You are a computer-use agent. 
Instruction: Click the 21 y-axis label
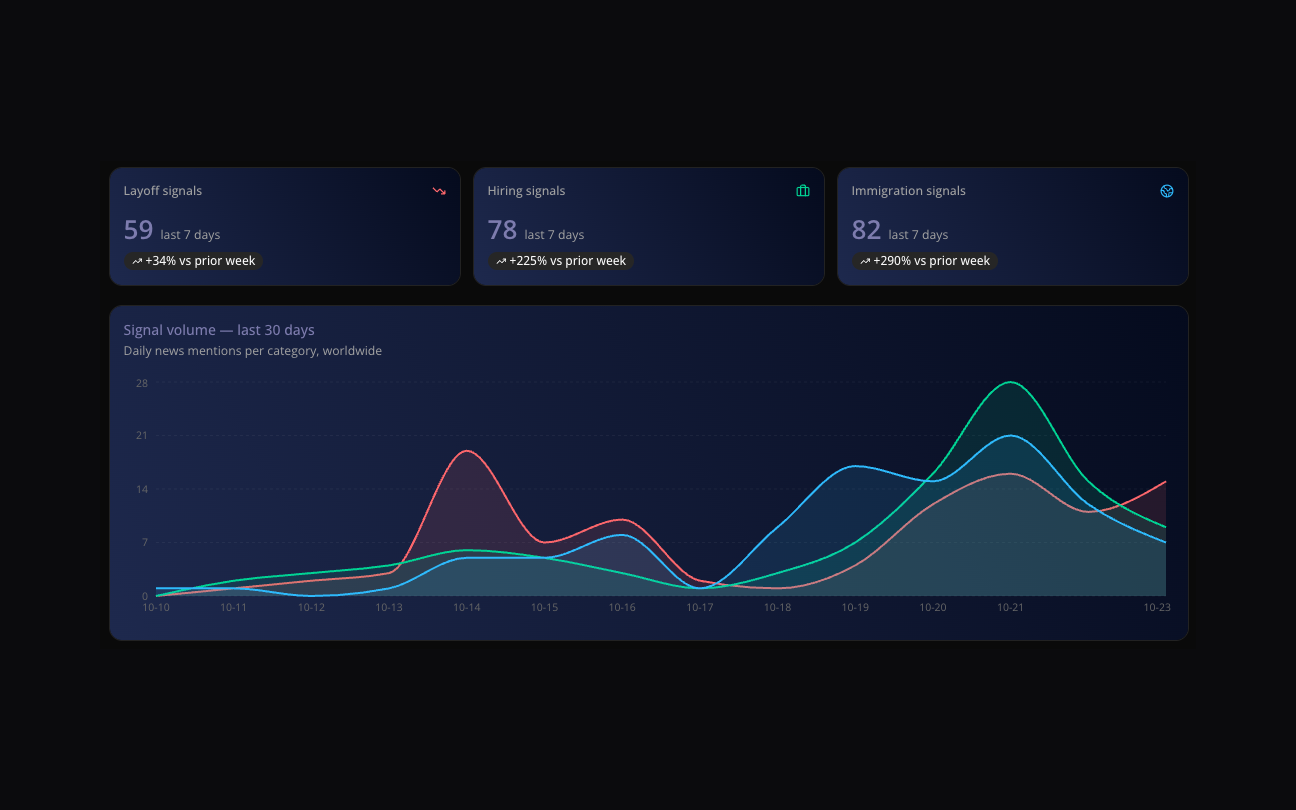(x=142, y=436)
